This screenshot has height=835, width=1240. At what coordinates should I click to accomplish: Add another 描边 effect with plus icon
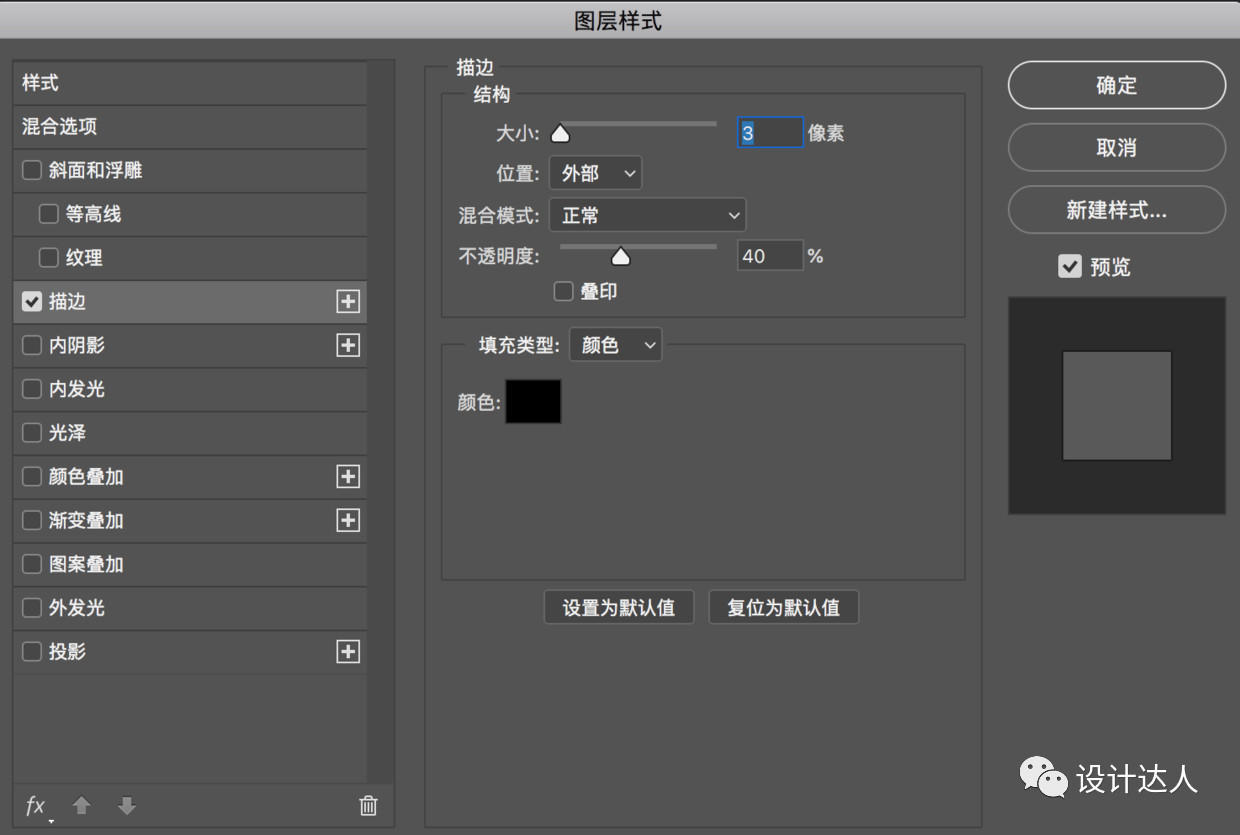348,302
